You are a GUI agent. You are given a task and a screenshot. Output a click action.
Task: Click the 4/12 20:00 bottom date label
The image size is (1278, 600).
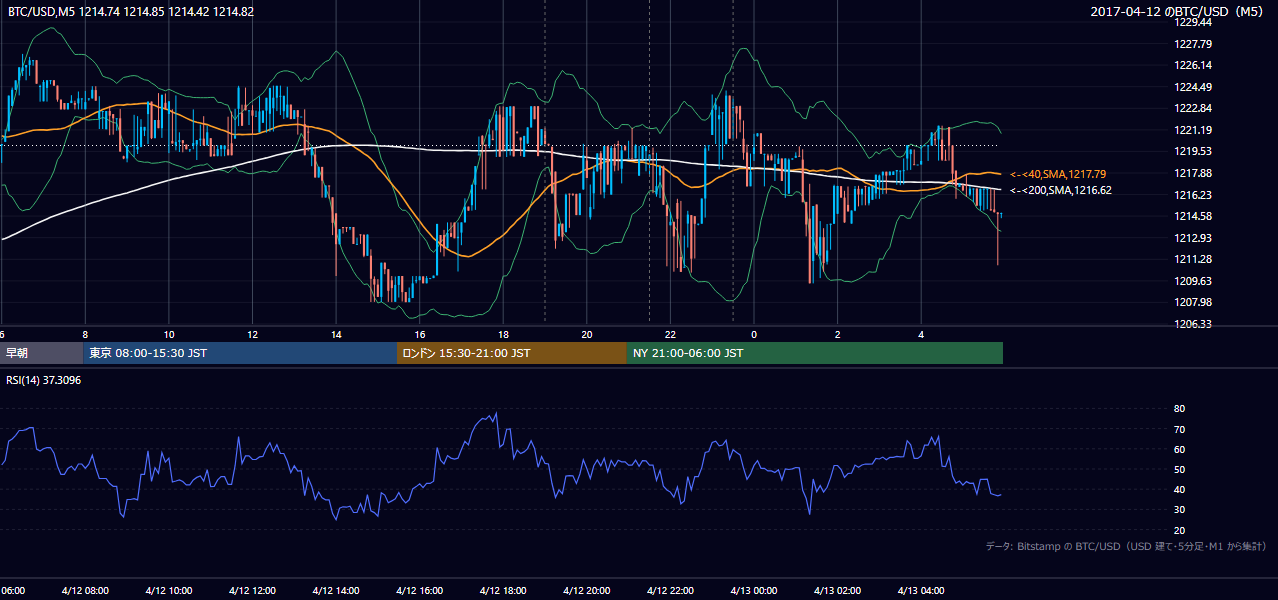click(x=587, y=590)
